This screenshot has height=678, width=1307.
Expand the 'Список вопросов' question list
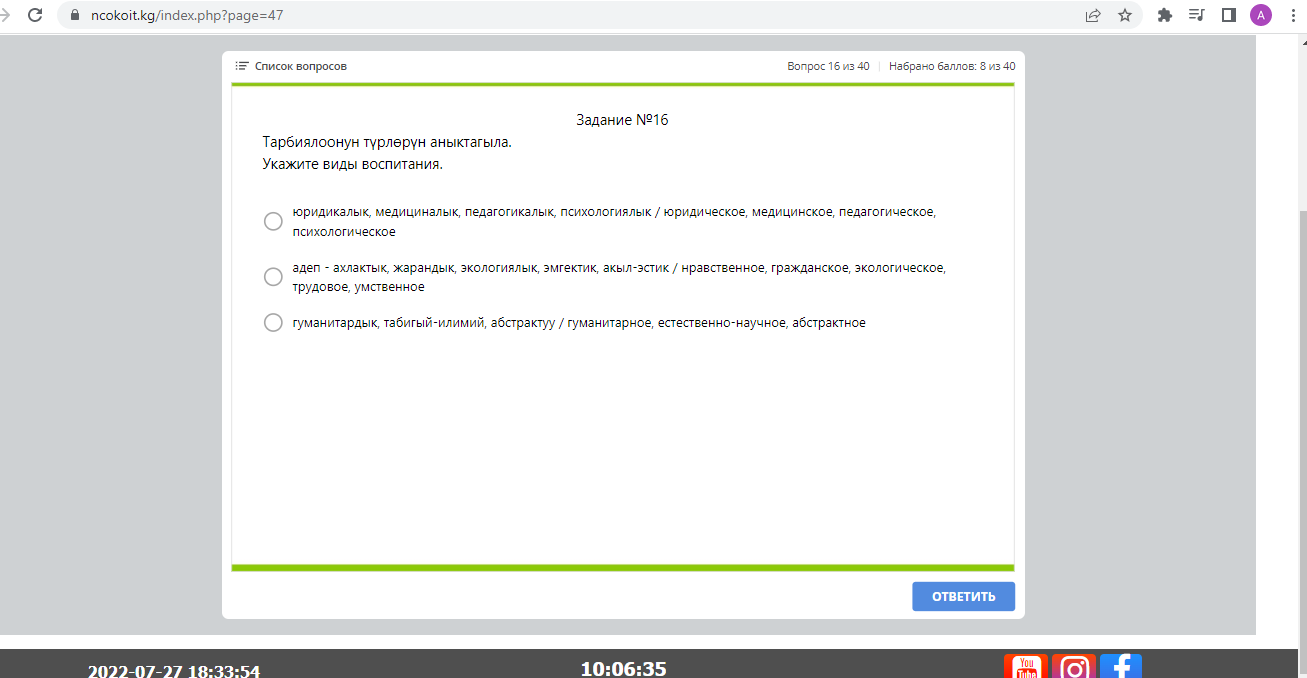(x=291, y=66)
